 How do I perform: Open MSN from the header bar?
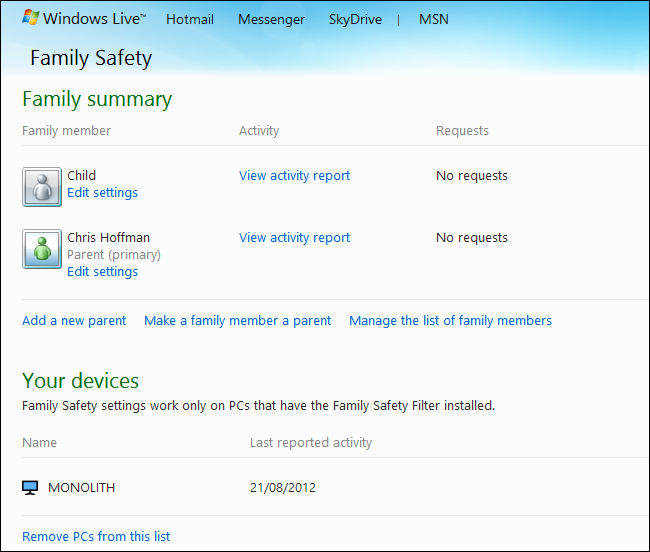(434, 19)
